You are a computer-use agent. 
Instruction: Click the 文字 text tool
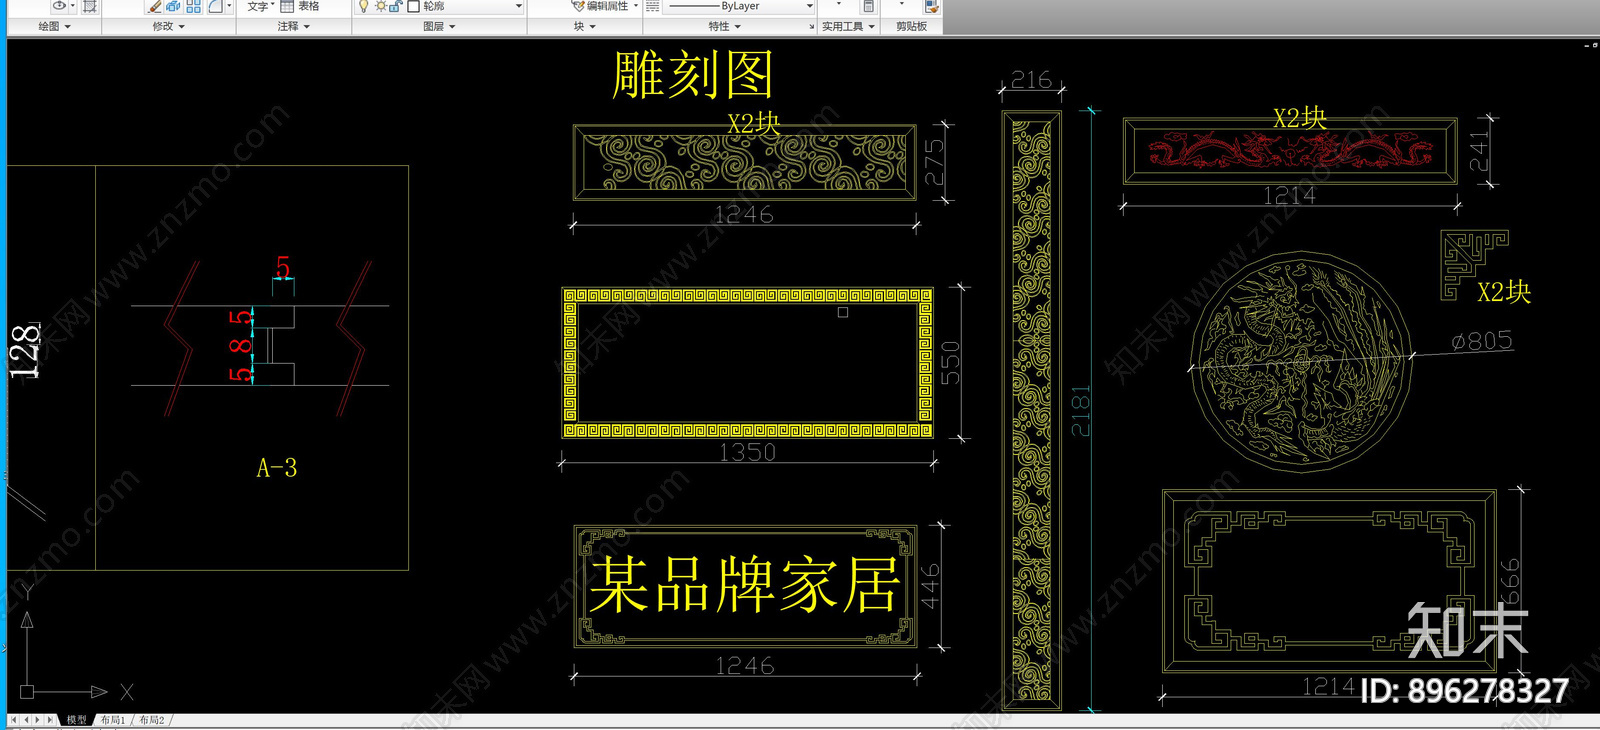(258, 6)
